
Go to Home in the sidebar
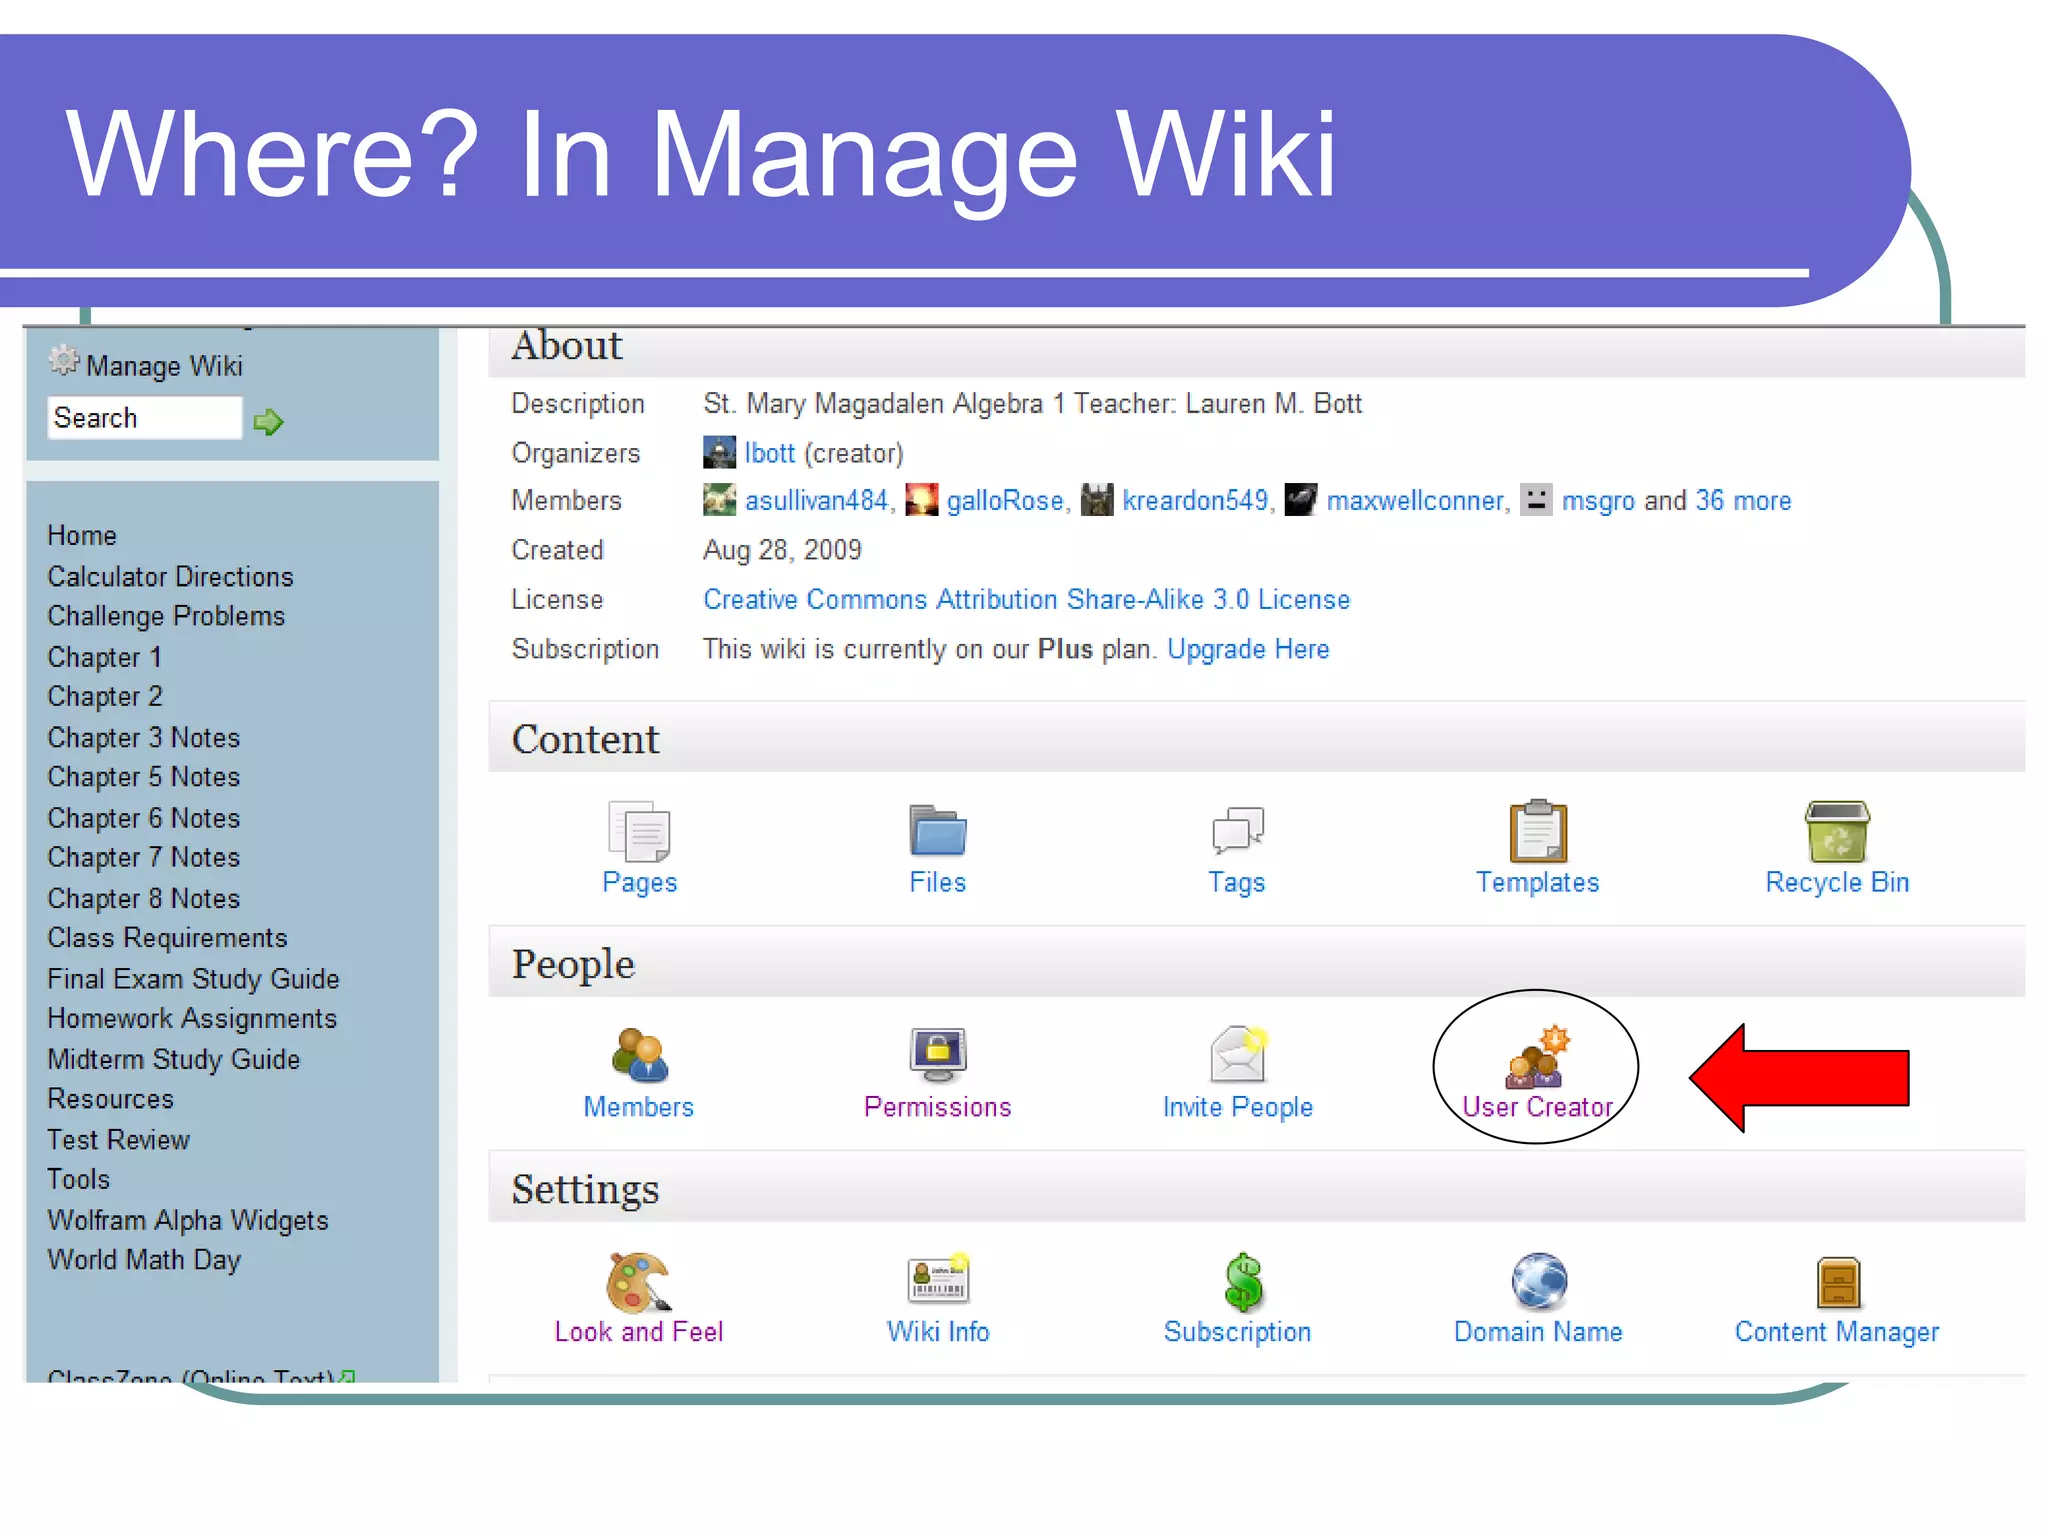click(x=82, y=536)
